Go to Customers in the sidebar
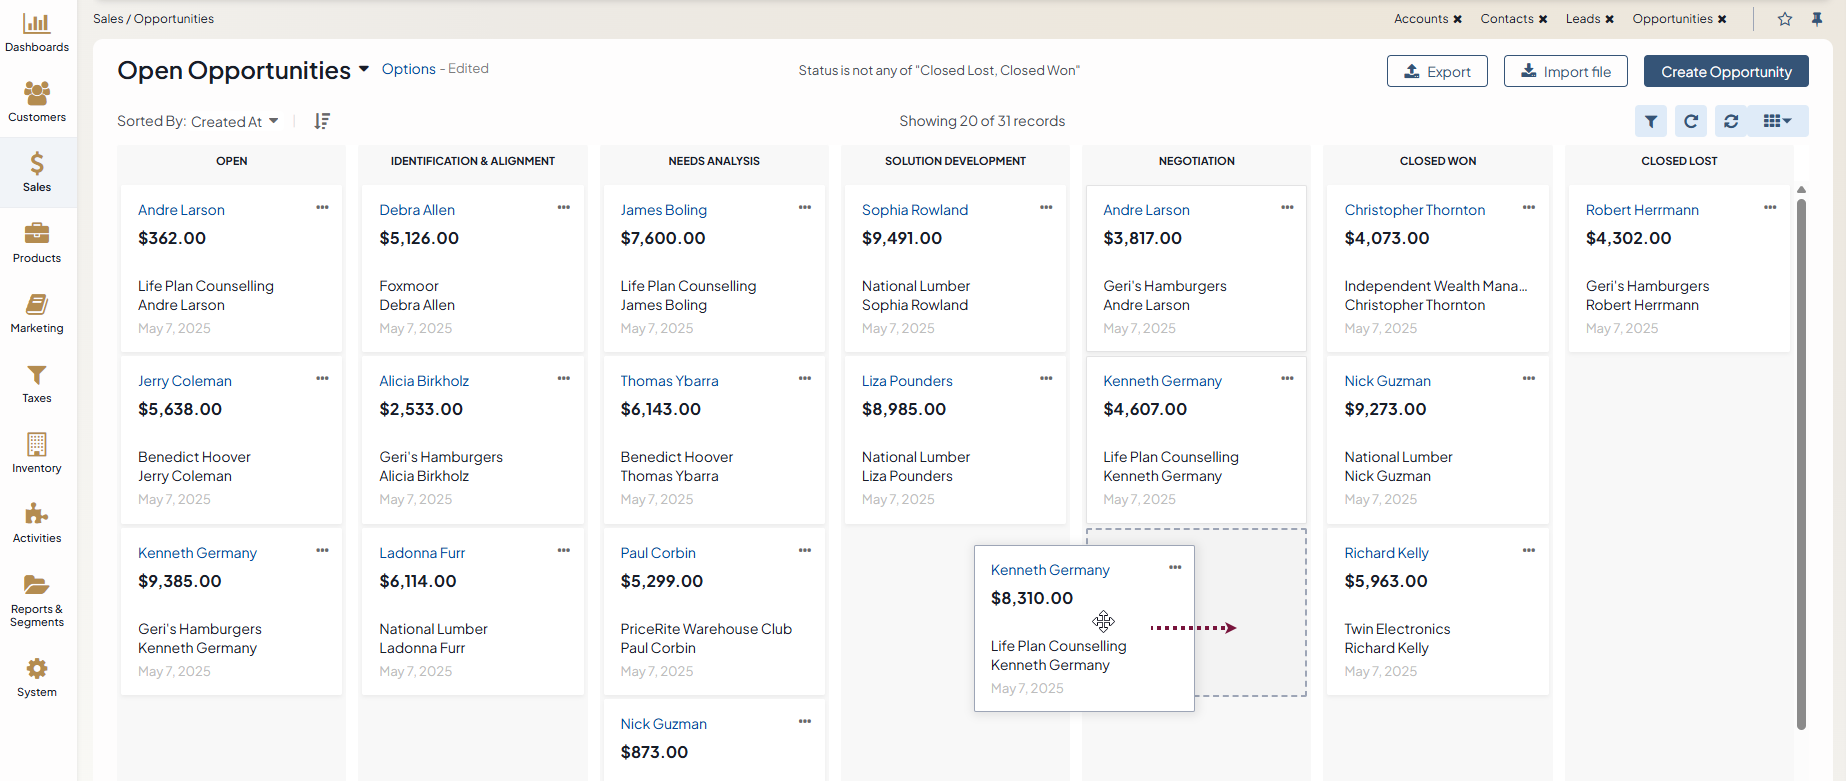The height and width of the screenshot is (781, 1846). [37, 103]
